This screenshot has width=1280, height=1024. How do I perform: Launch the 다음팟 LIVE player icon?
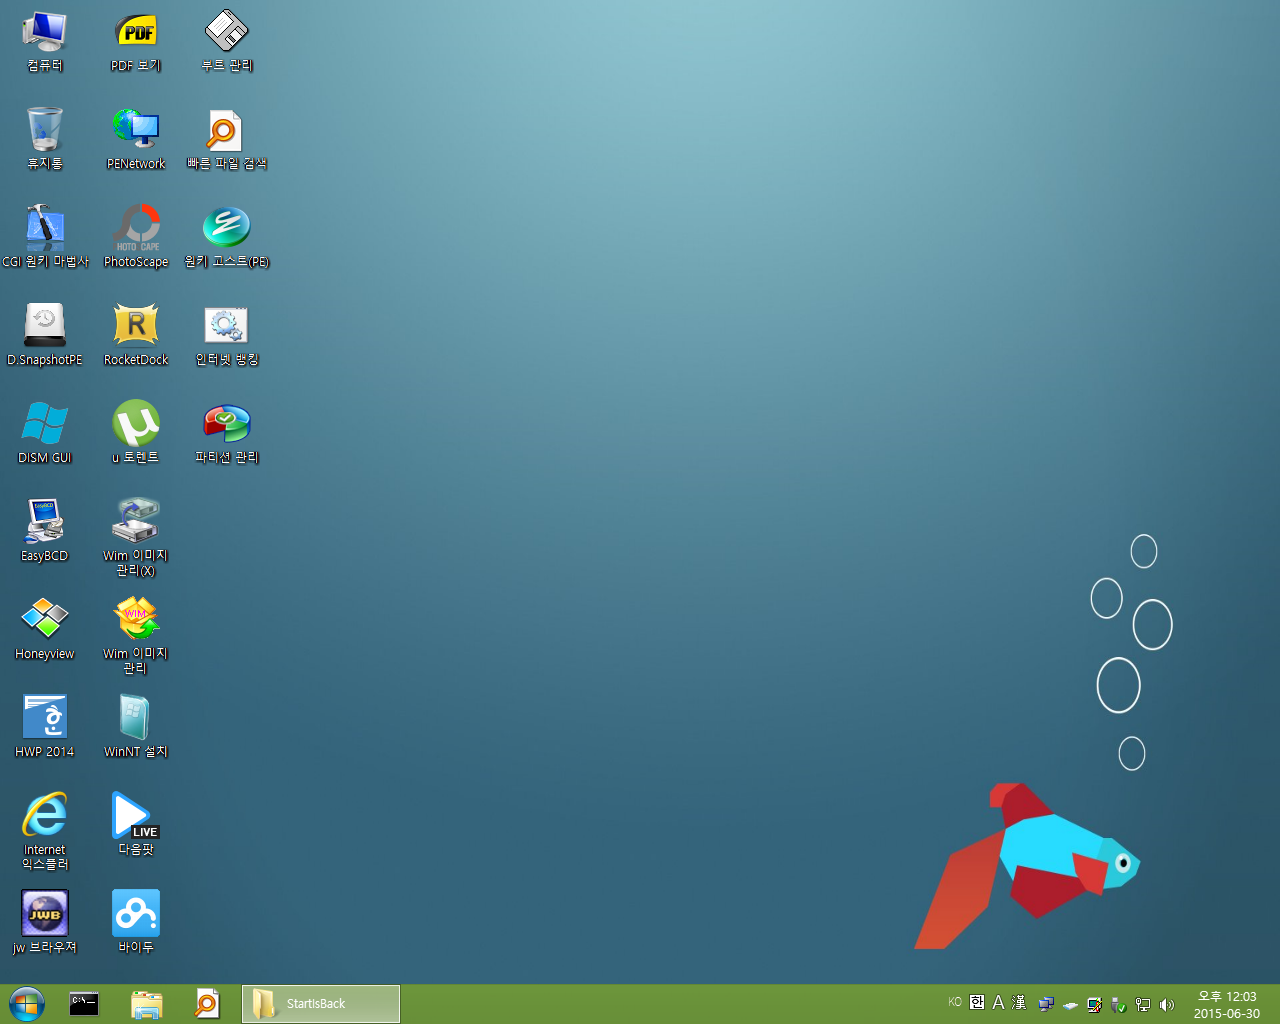136,825
